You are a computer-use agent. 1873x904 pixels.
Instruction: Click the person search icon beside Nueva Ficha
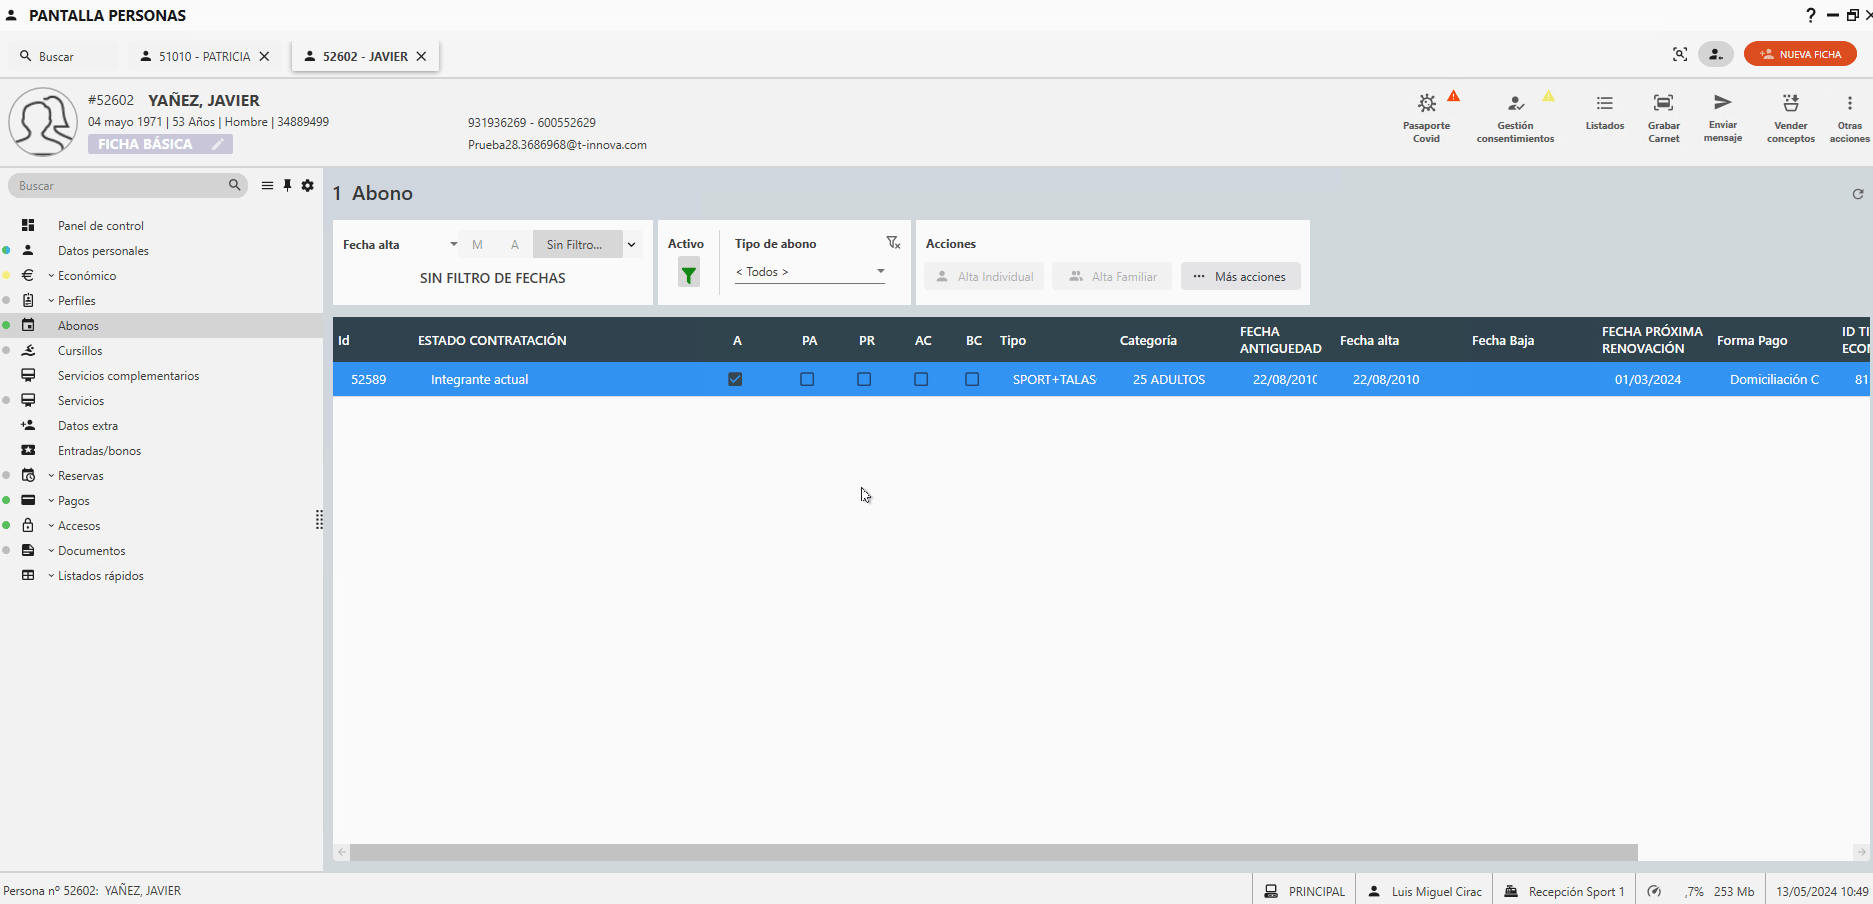[1716, 54]
